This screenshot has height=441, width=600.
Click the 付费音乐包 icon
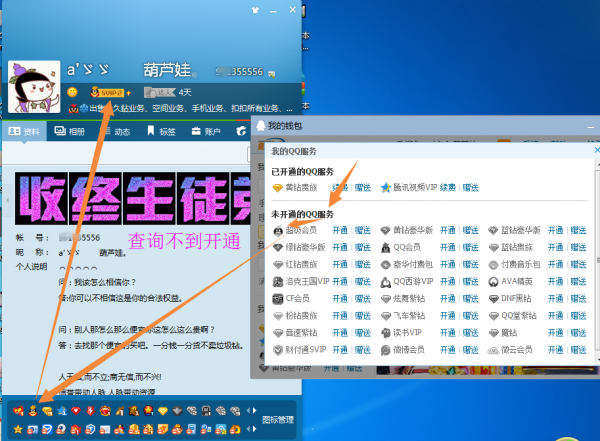(493, 265)
